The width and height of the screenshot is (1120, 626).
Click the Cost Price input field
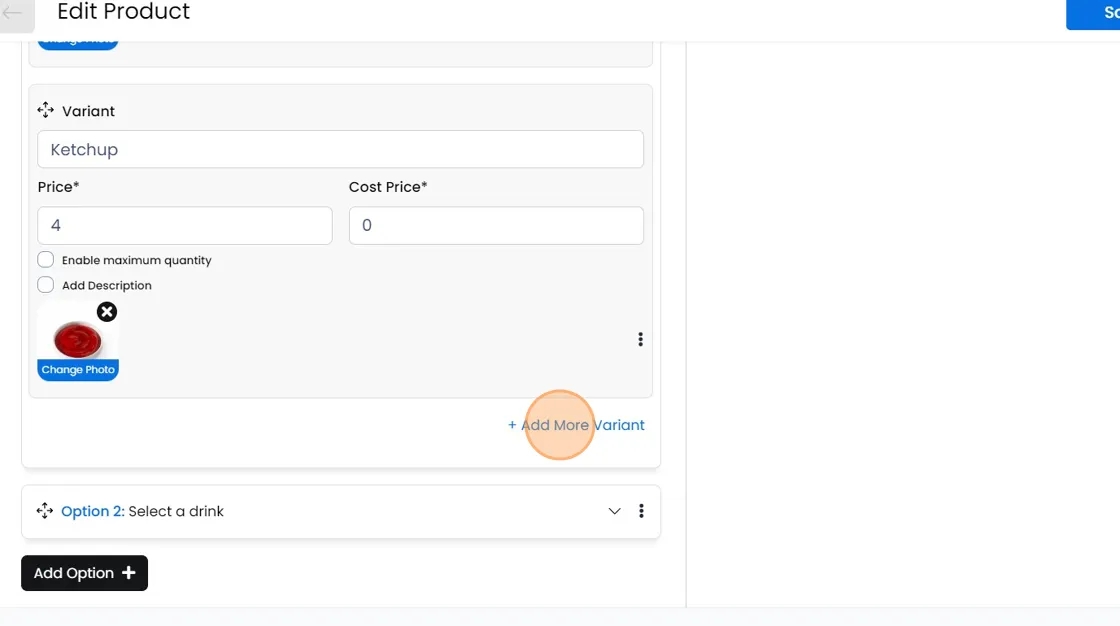point(495,226)
